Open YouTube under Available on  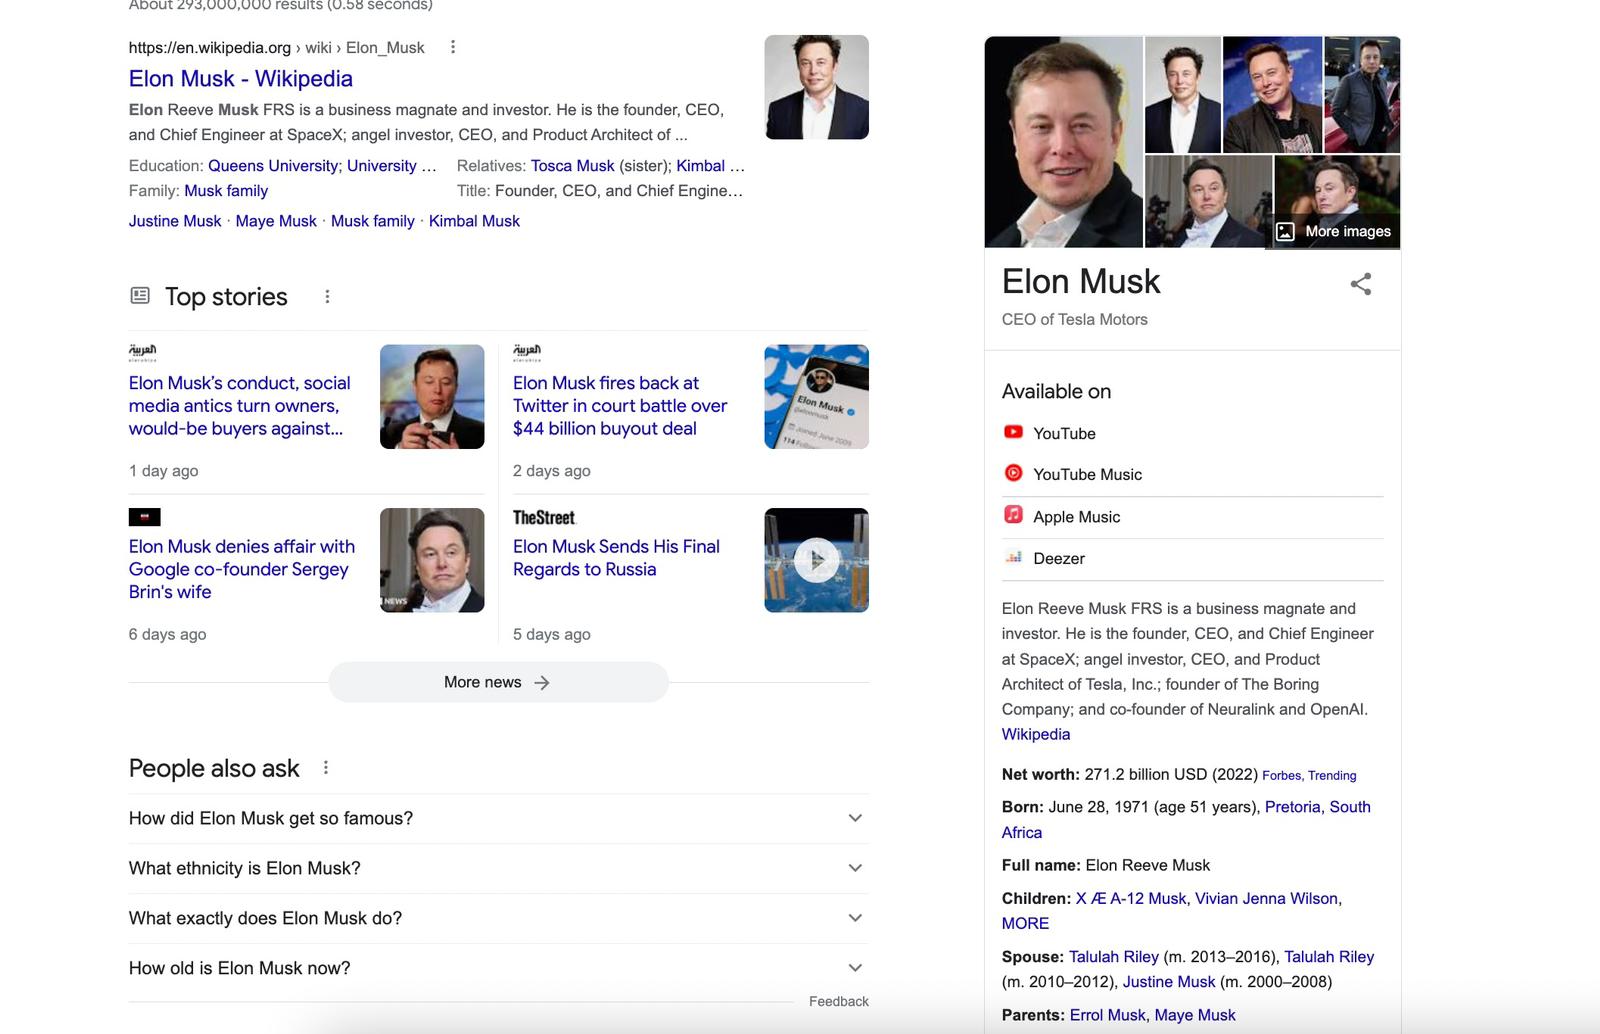pyautogui.click(x=1064, y=434)
